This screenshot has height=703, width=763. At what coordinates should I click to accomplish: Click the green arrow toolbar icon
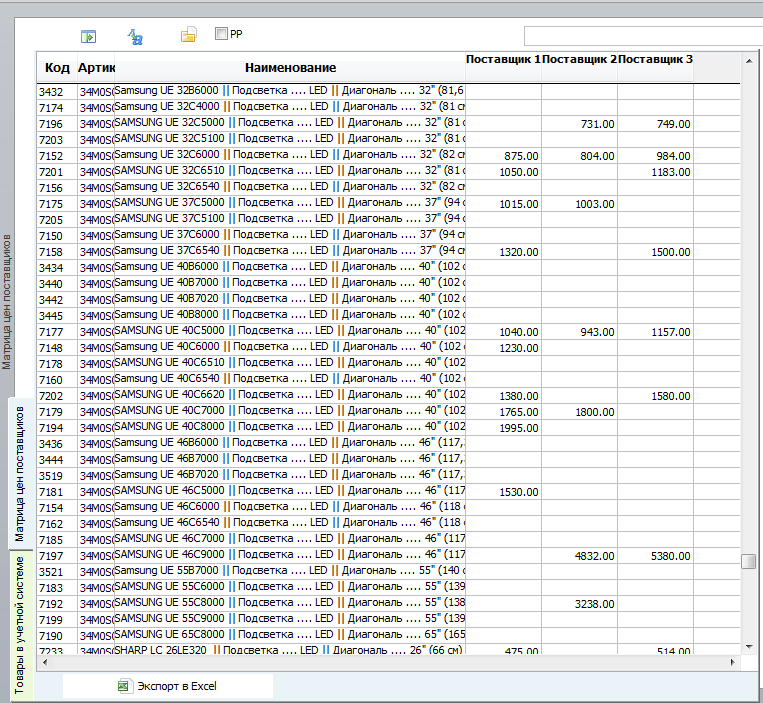[88, 36]
